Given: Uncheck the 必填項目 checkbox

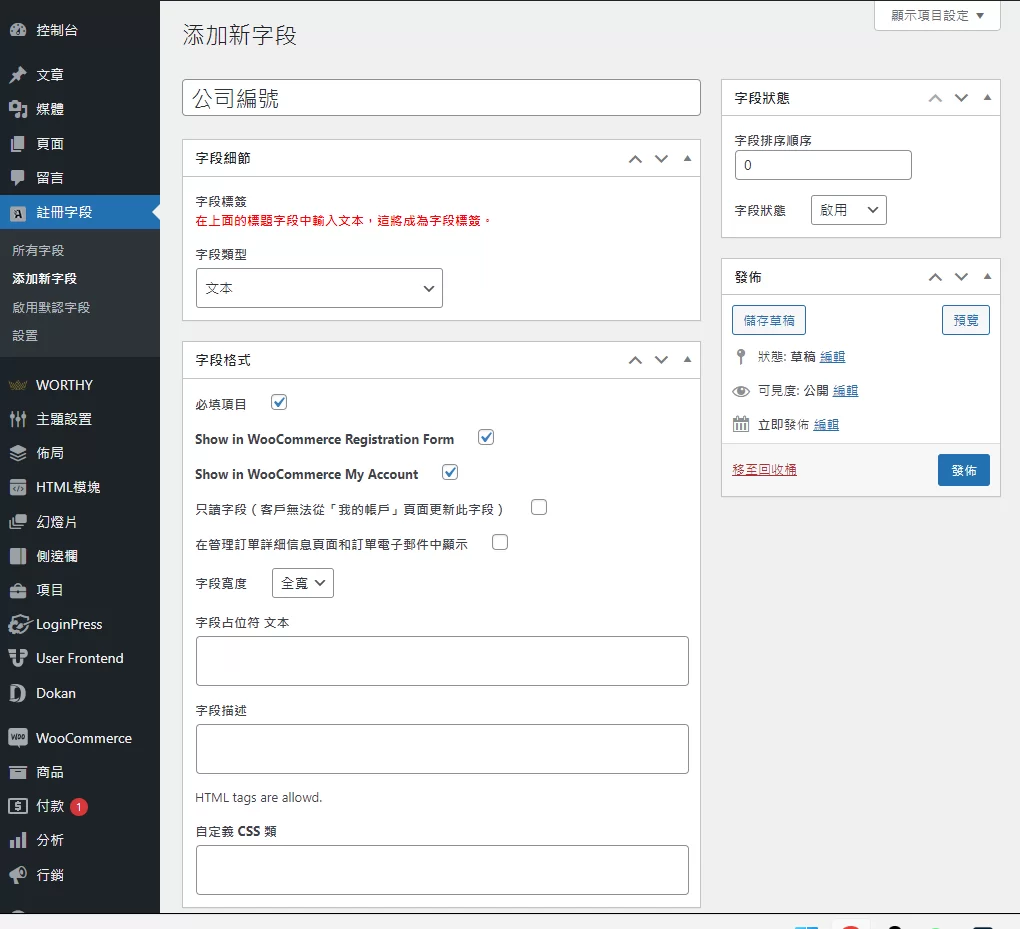Looking at the screenshot, I should pyautogui.click(x=279, y=402).
